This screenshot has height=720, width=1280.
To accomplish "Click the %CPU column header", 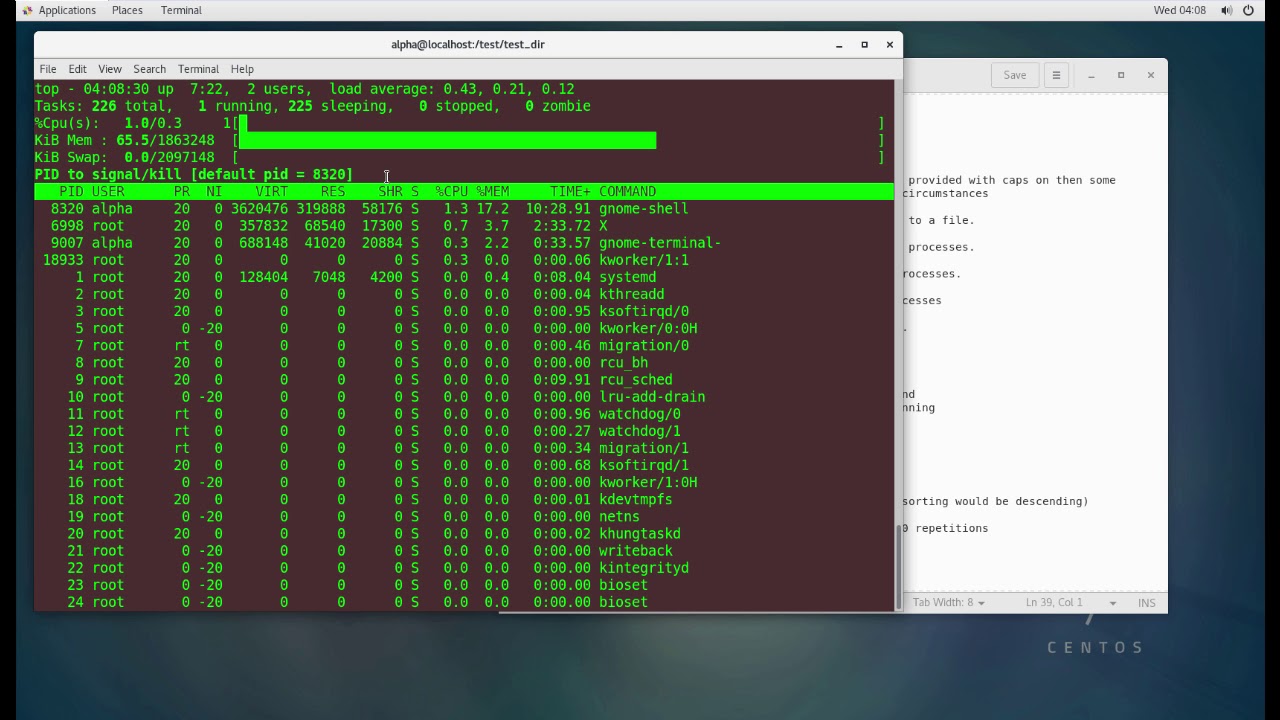I will click(452, 191).
